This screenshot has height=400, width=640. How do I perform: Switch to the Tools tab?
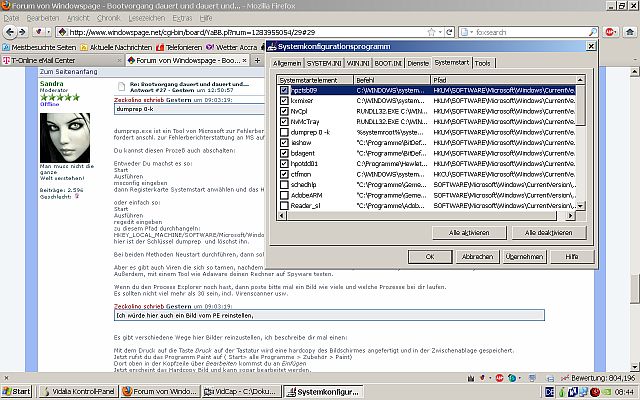tap(482, 63)
